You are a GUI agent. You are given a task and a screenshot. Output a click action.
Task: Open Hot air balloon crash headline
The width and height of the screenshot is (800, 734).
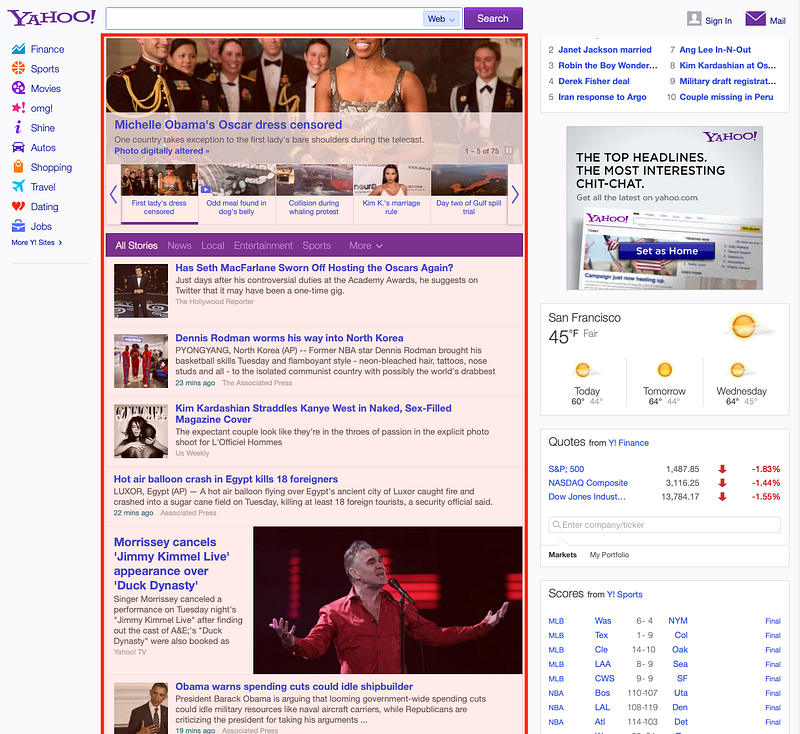(x=226, y=479)
